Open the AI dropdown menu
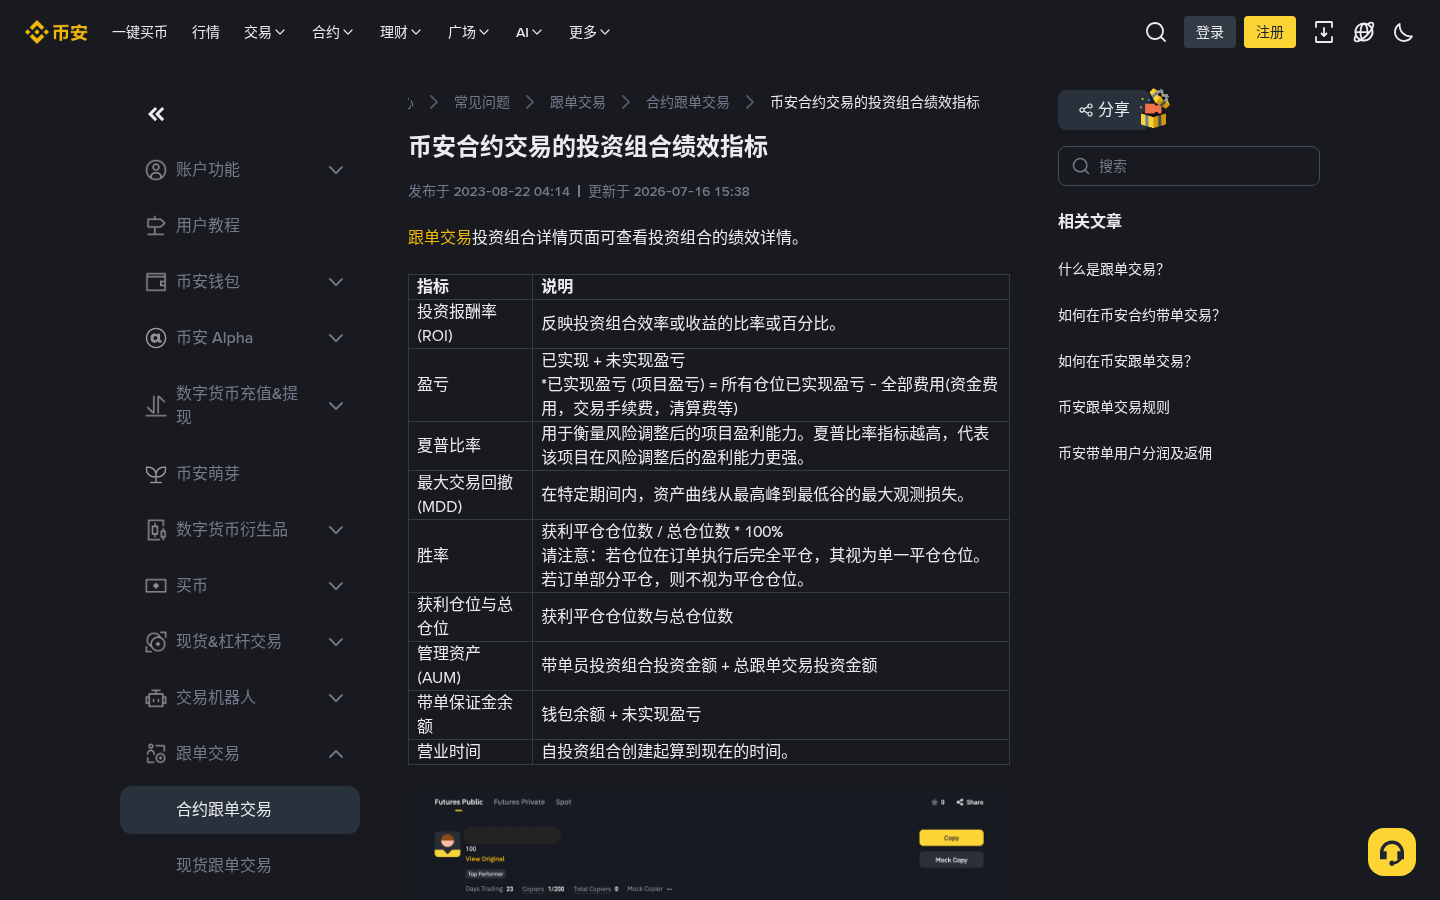Image resolution: width=1440 pixels, height=900 pixels. (529, 32)
